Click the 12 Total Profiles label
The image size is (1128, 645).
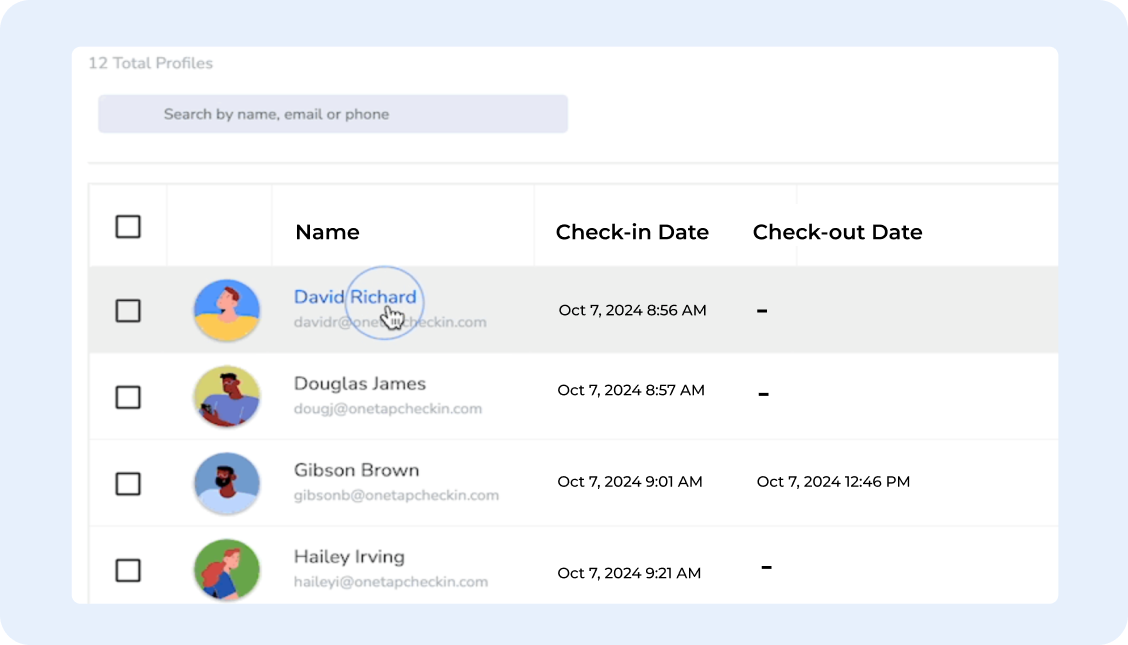(150, 63)
